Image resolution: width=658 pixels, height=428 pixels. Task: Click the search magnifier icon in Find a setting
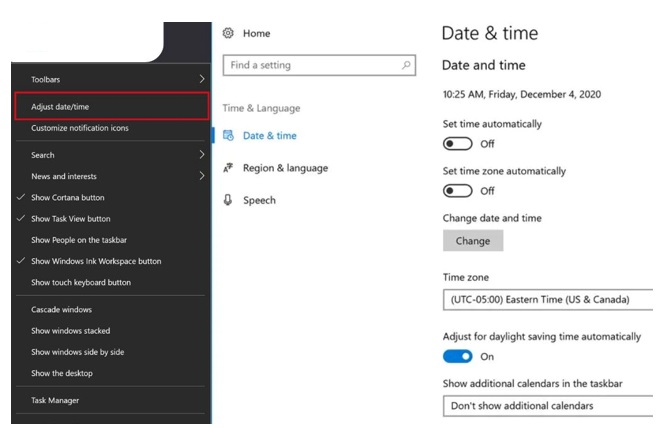pos(406,65)
